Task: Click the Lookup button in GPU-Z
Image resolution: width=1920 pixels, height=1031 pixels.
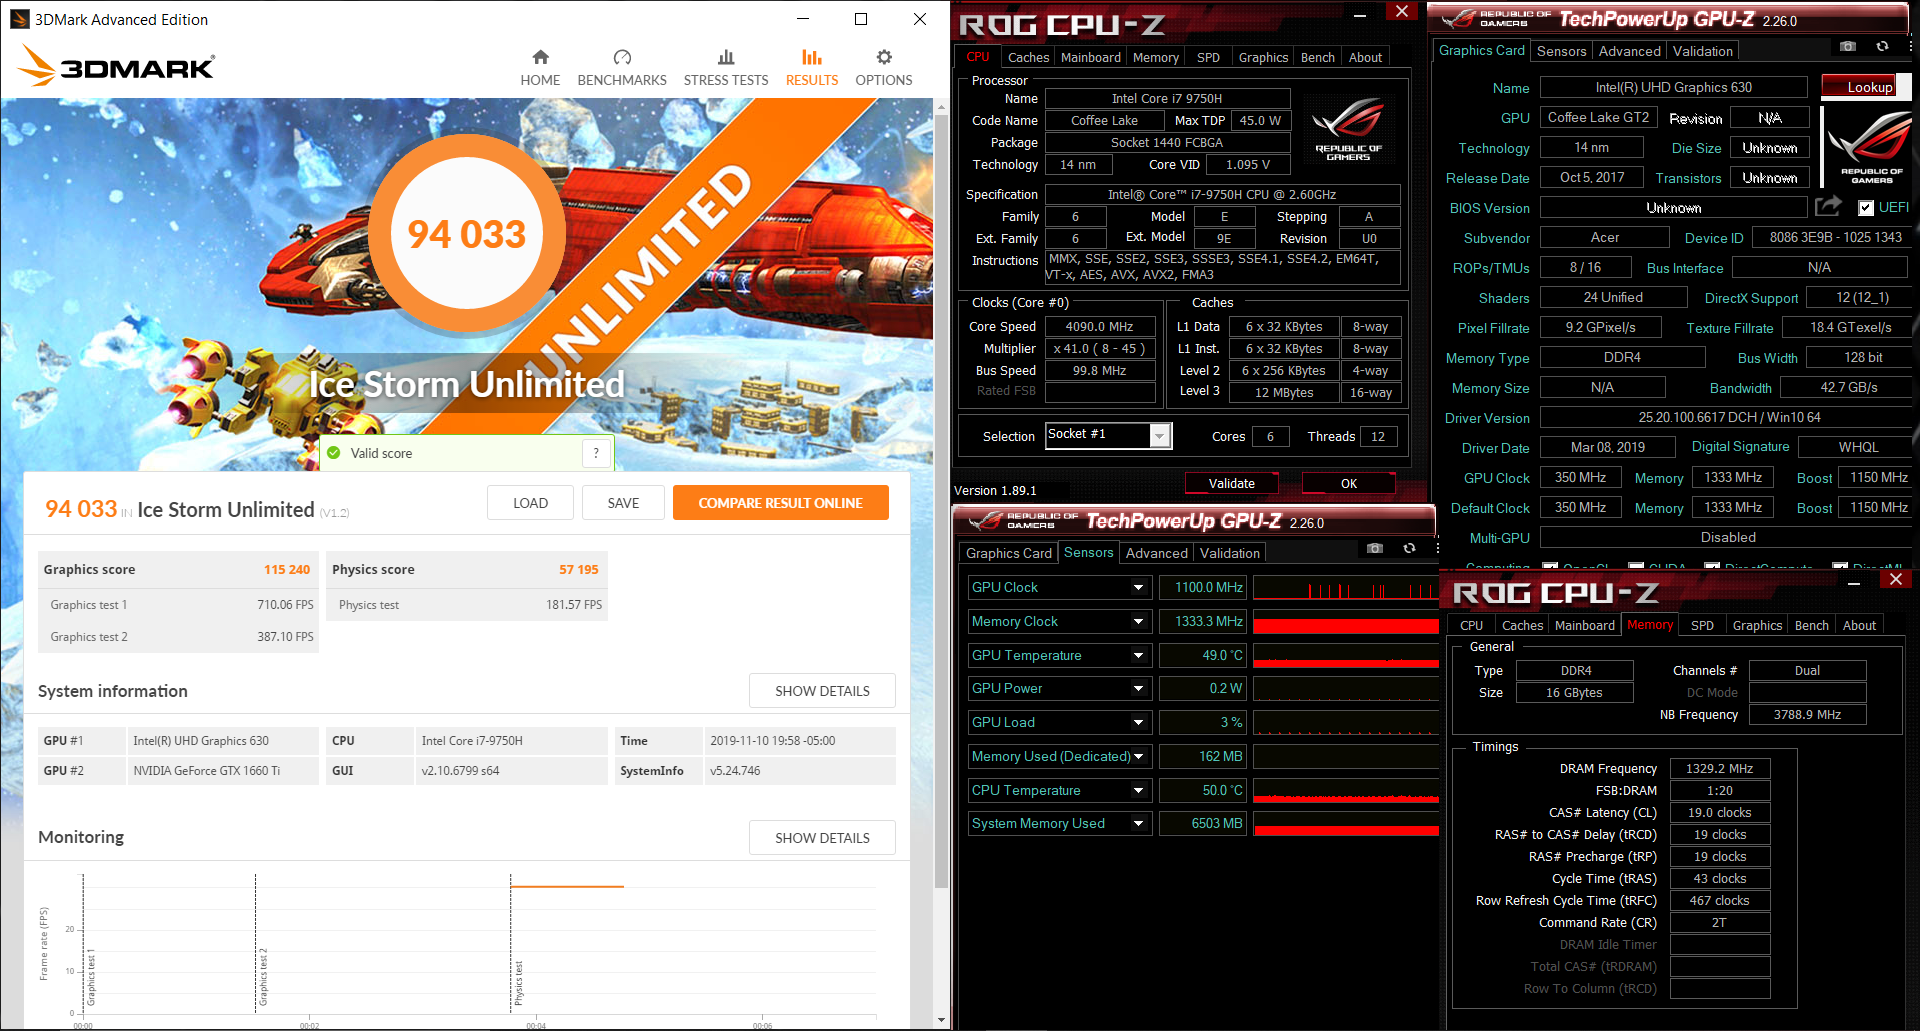Action: coord(1866,87)
